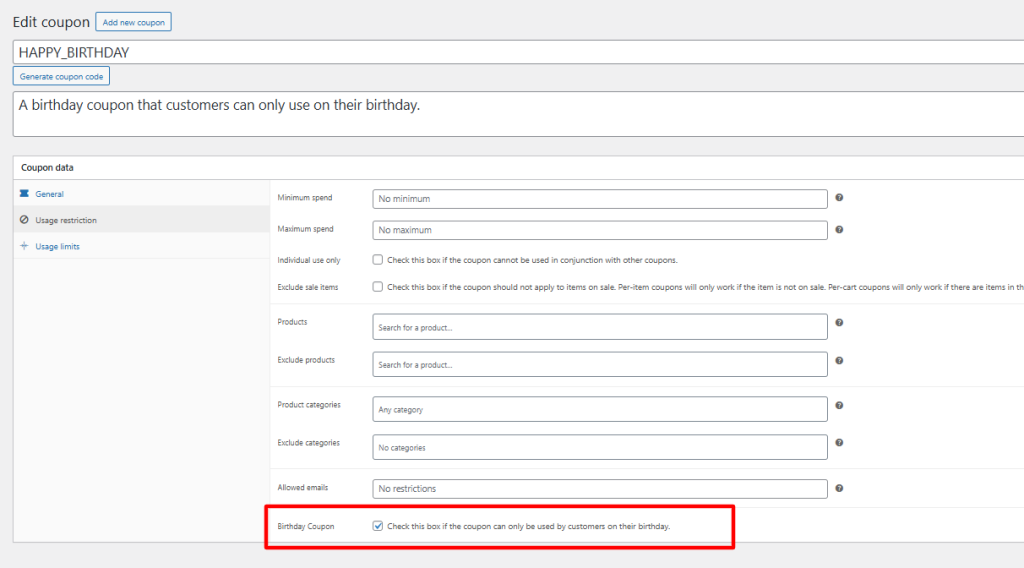Image resolution: width=1024 pixels, height=568 pixels.
Task: Click into the coupon description text area
Action: [519, 114]
